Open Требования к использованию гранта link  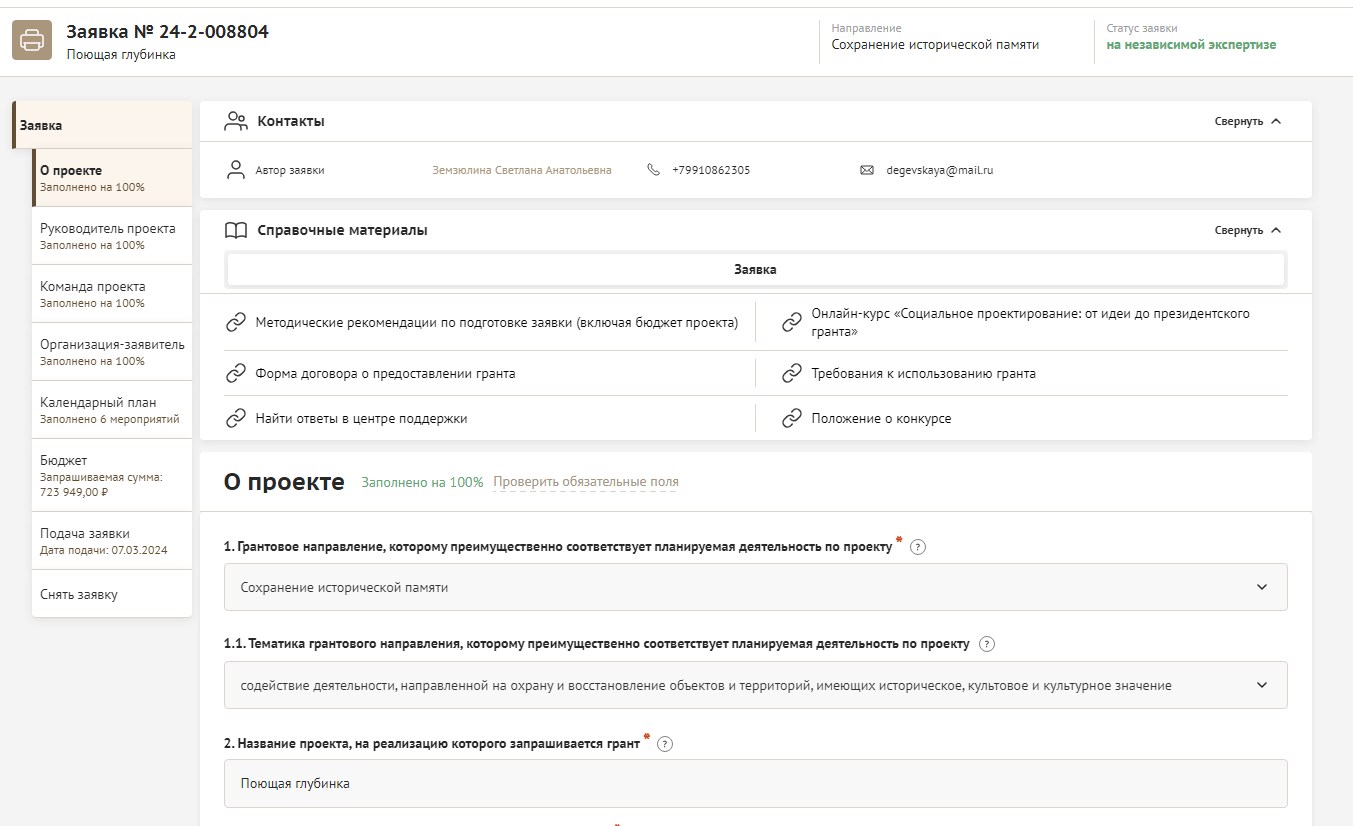(923, 373)
